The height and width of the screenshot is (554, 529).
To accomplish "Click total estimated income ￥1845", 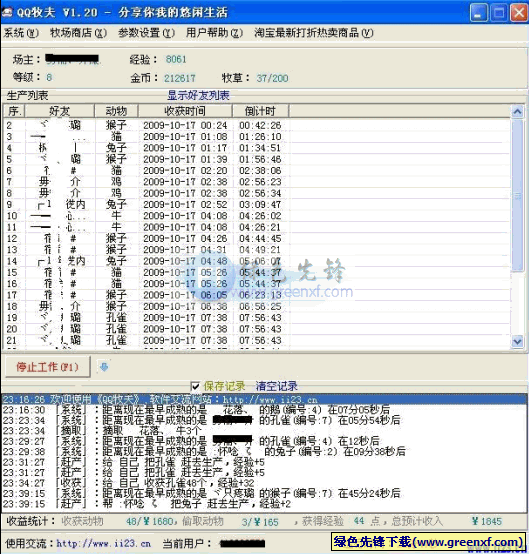I will pyautogui.click(x=487, y=521).
